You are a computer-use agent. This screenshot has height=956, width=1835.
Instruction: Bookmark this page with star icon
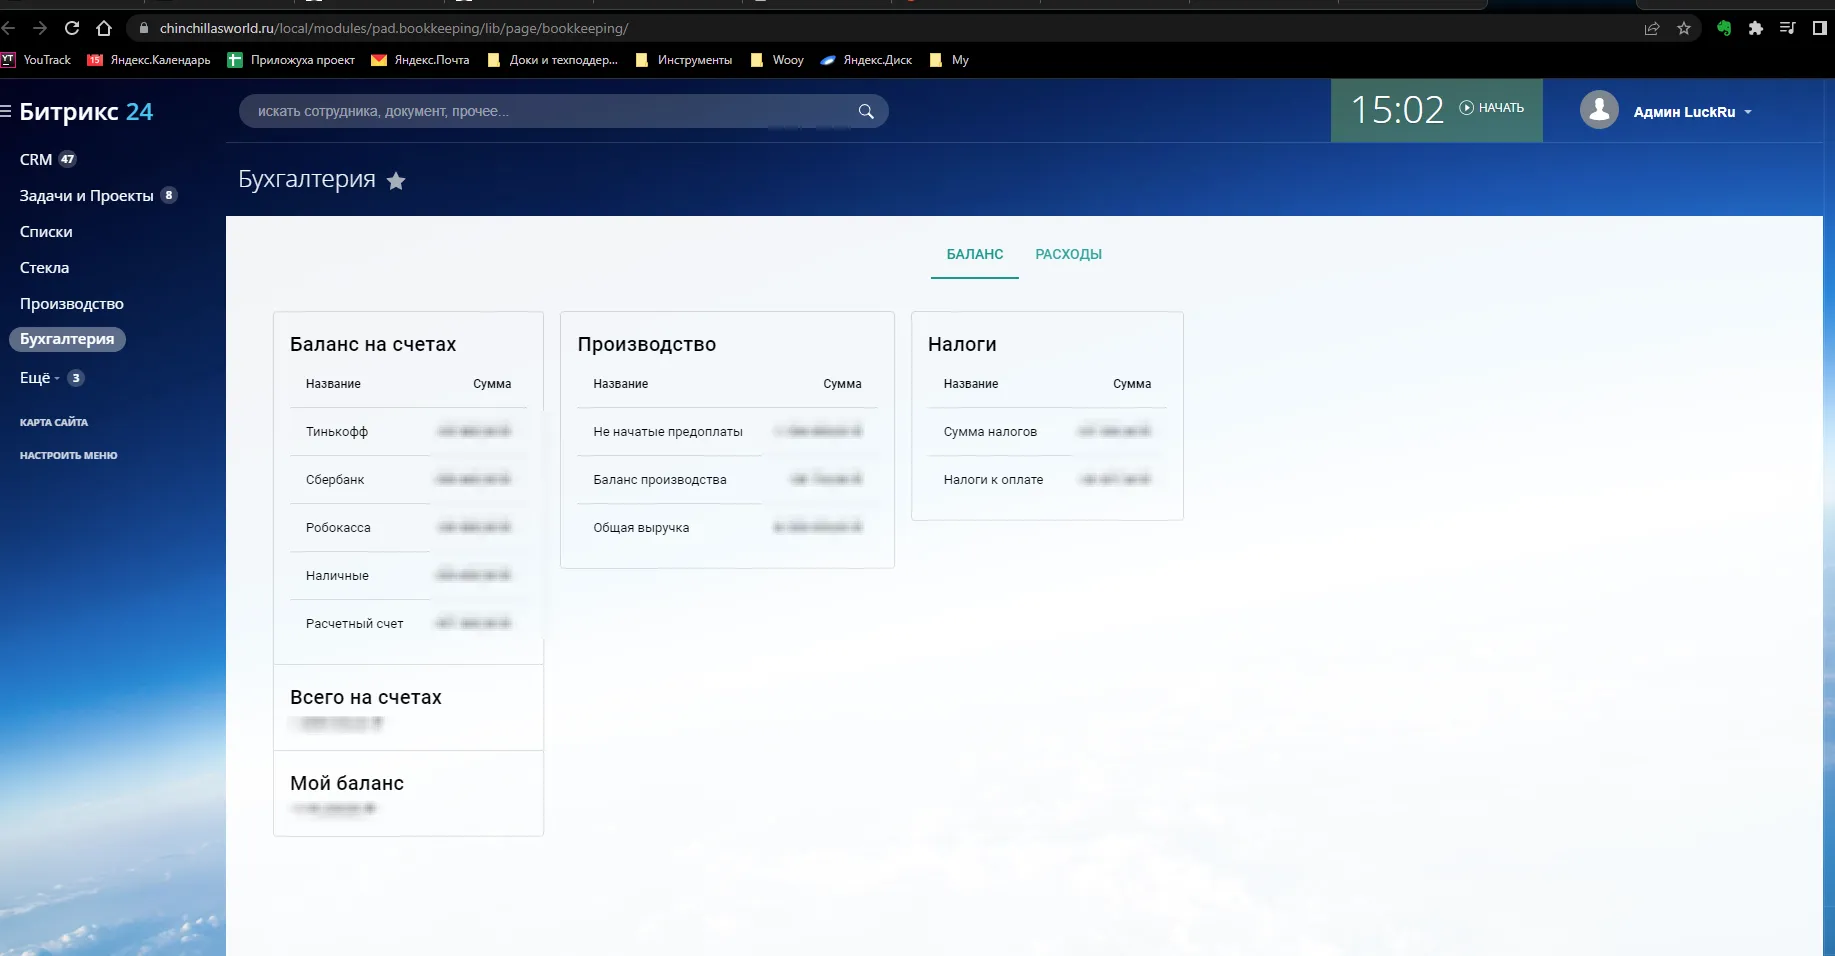(x=1684, y=28)
